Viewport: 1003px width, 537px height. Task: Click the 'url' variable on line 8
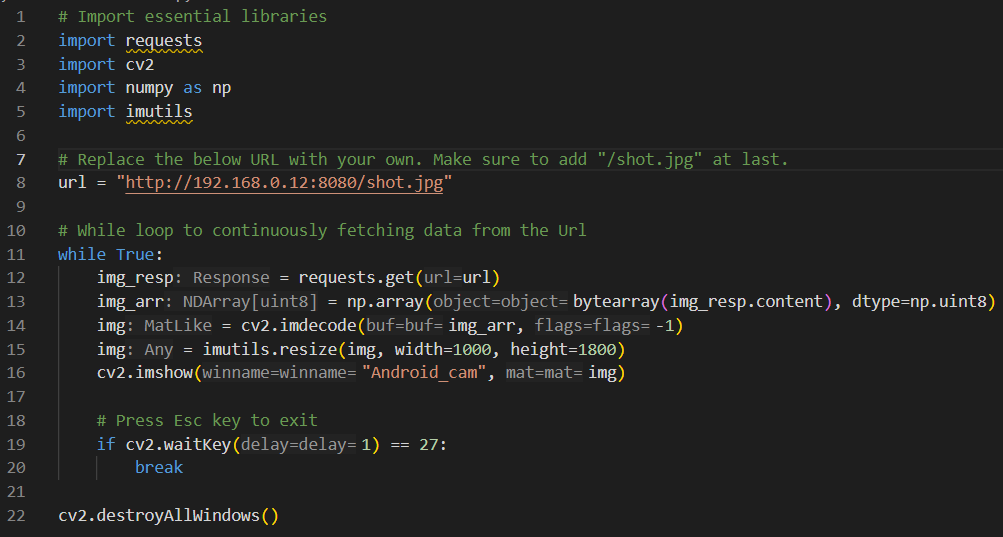pos(72,183)
